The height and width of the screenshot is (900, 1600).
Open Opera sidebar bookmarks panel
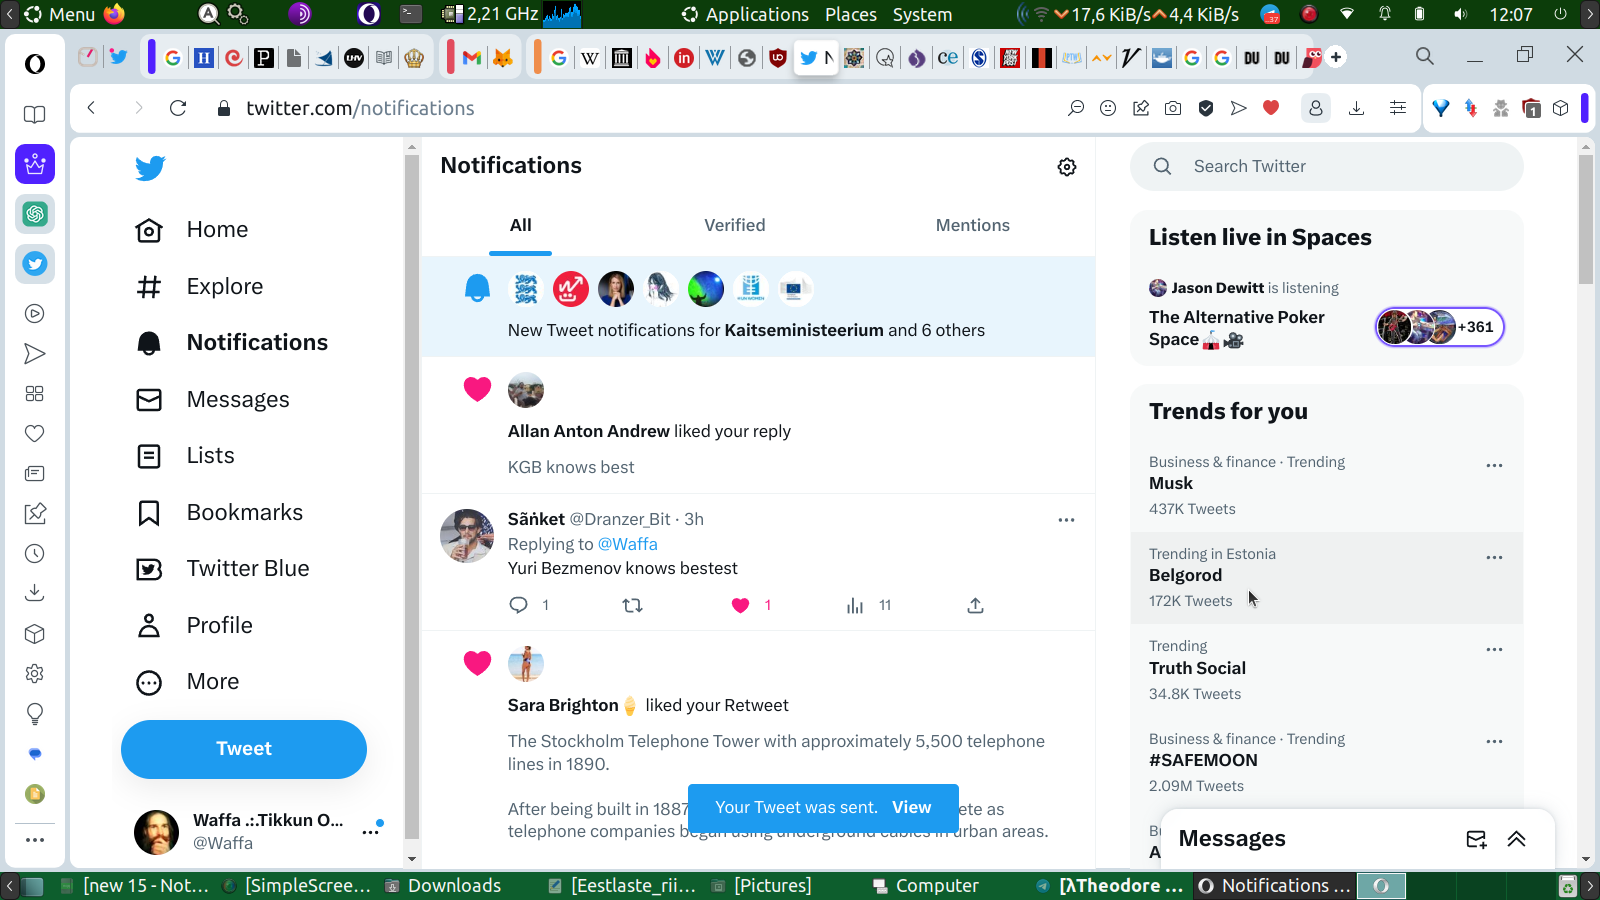[35, 434]
